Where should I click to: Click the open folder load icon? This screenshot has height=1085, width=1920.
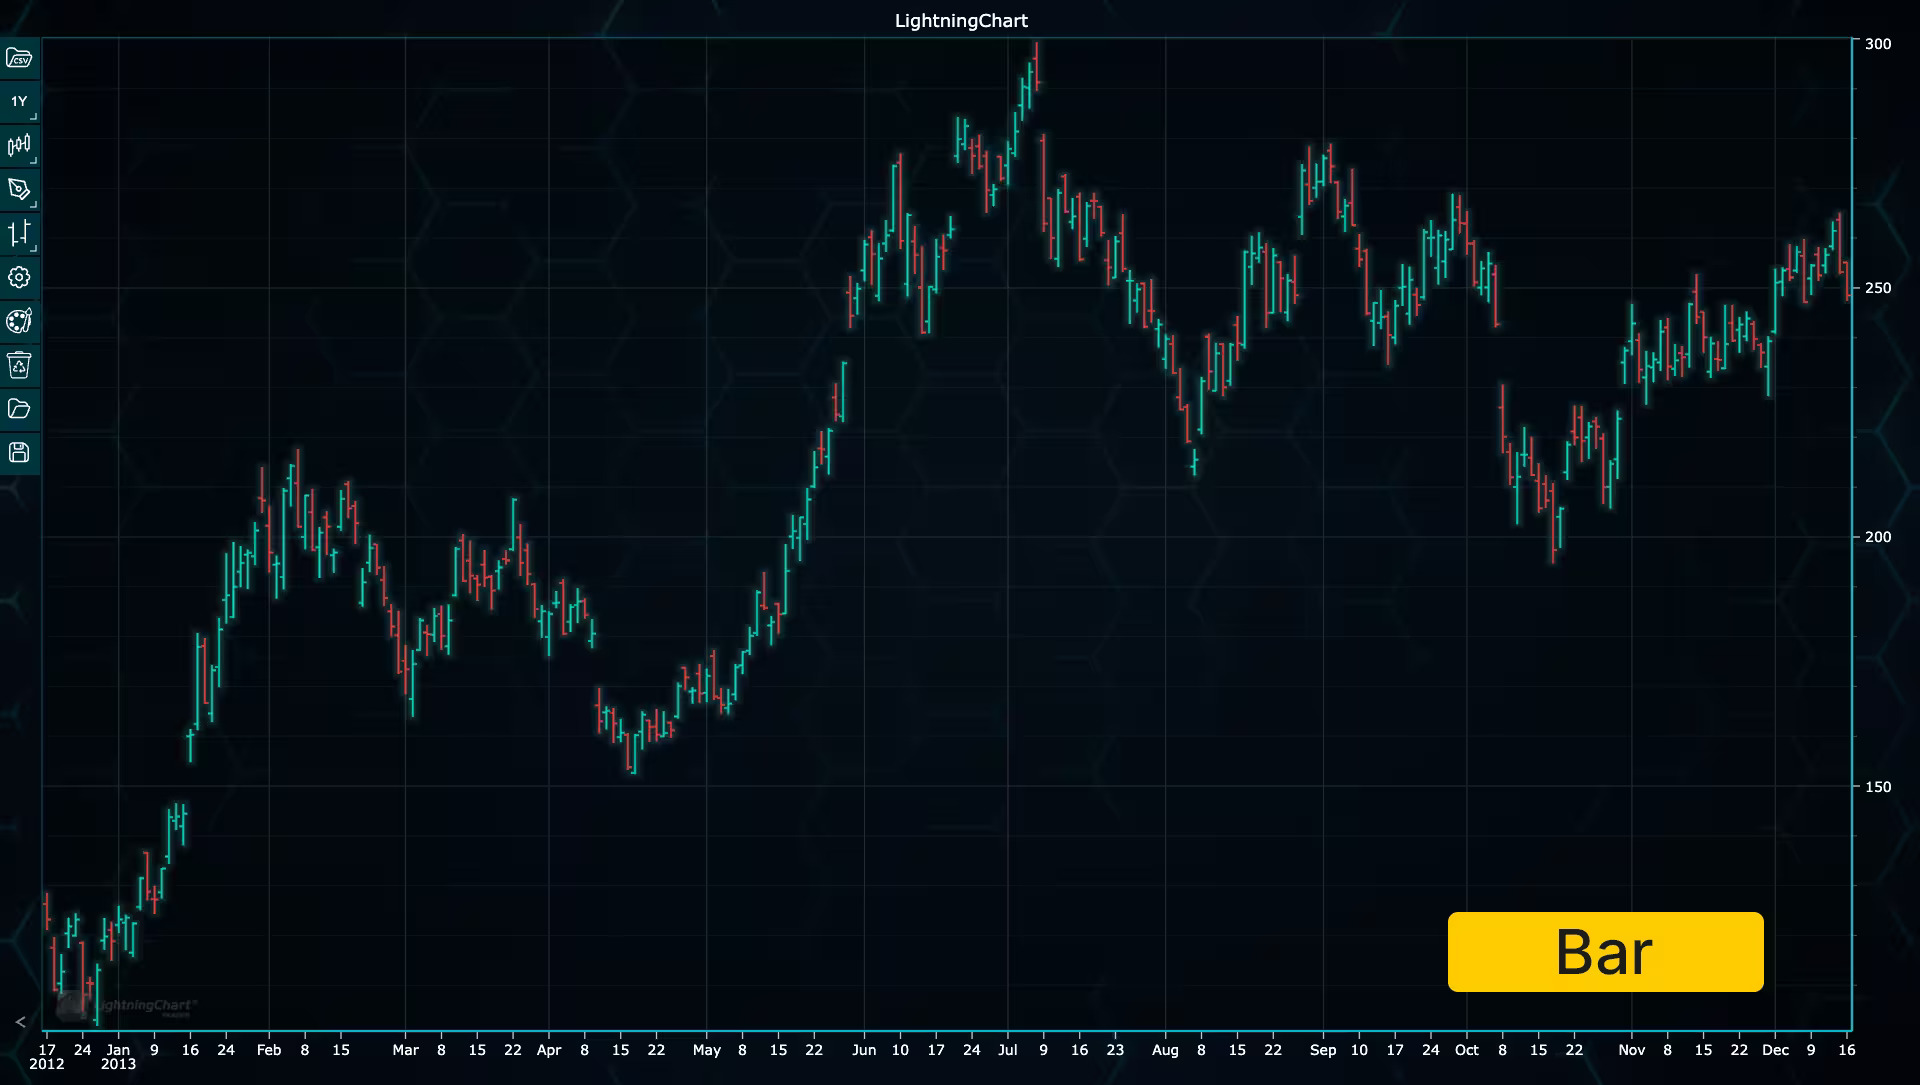19,409
